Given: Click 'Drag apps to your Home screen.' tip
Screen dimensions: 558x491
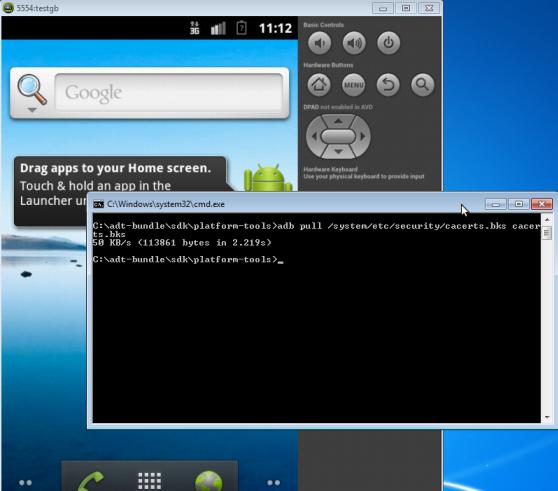Looking at the screenshot, I should [116, 168].
